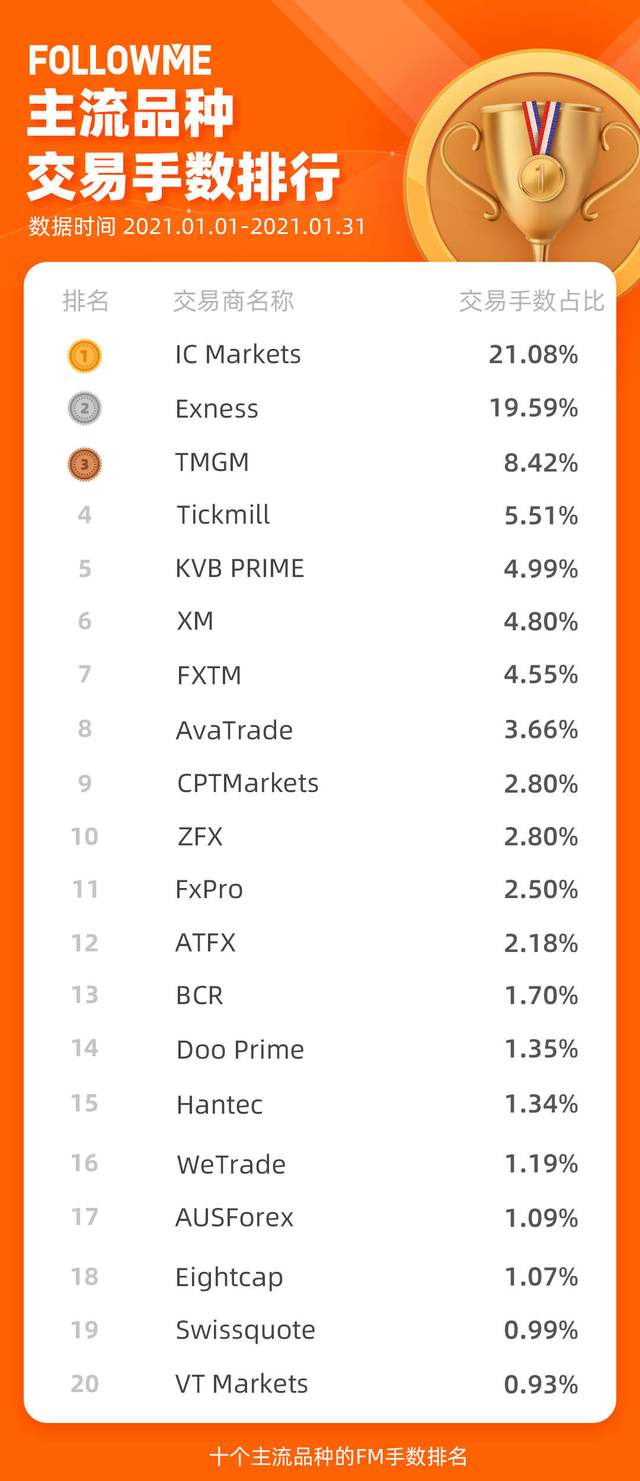Viewport: 640px width, 1481px height.
Task: Click VT Markets at rank 20
Action: coord(242,1384)
